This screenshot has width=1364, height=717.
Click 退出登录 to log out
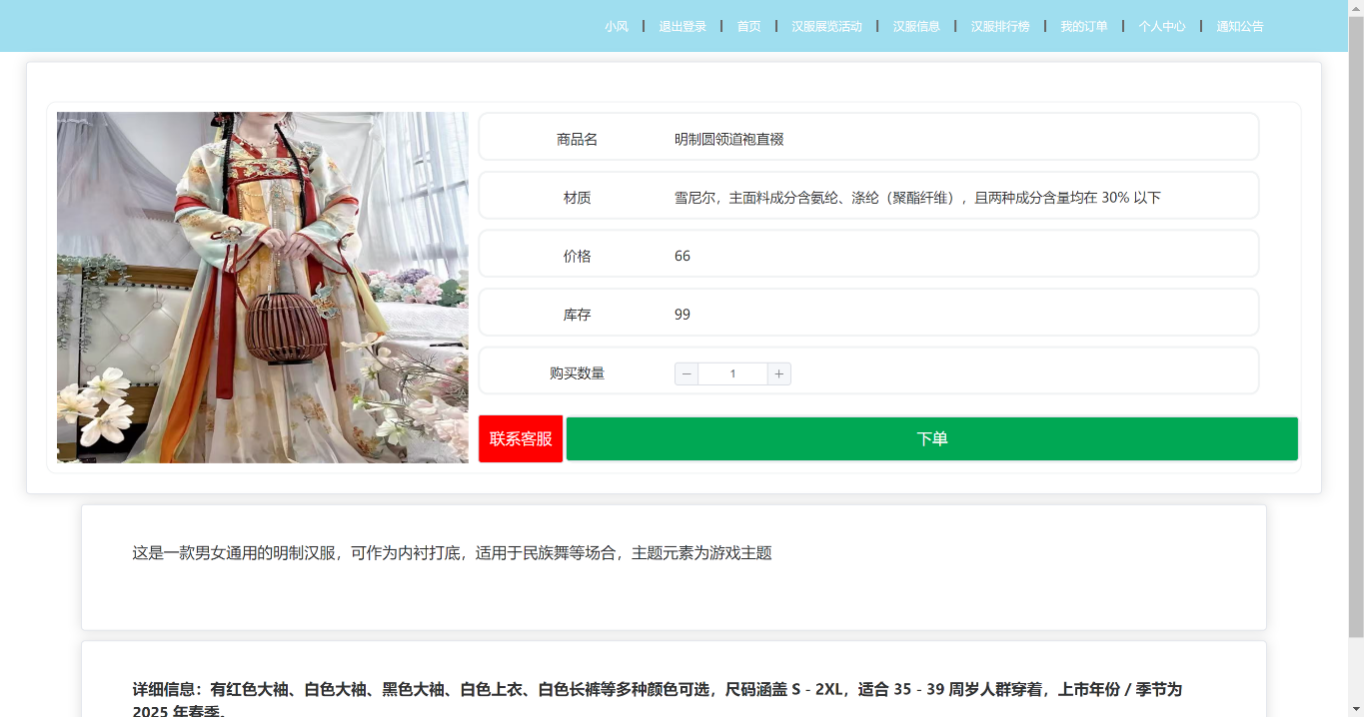pos(682,27)
